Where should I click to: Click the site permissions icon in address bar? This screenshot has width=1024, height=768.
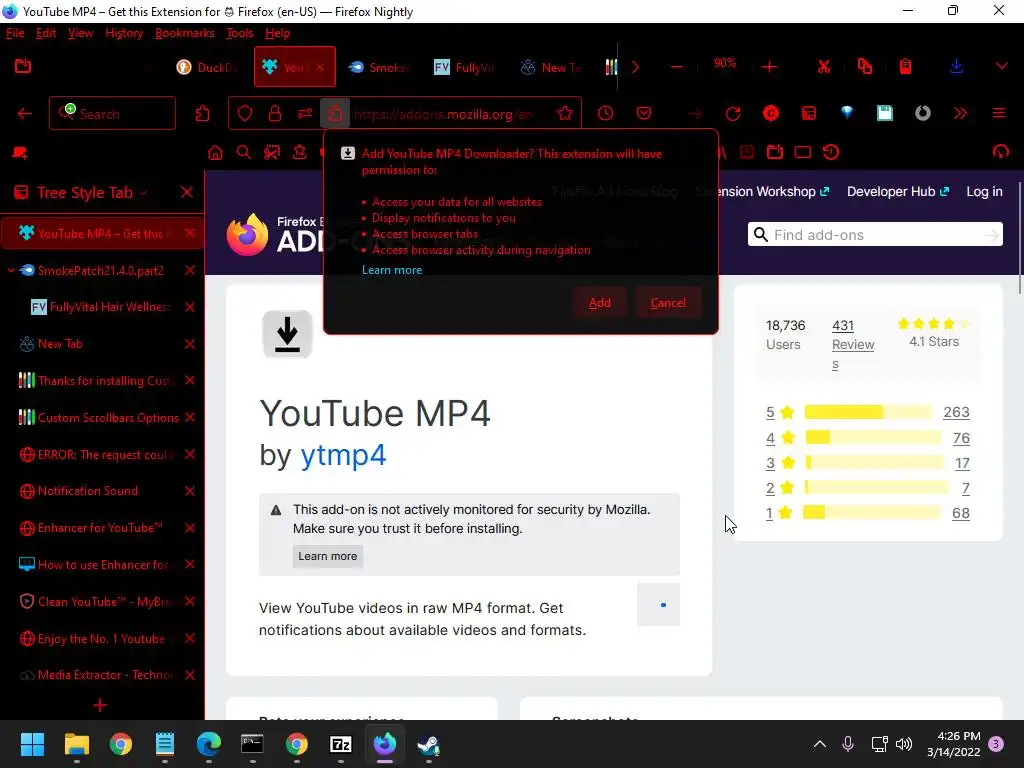(x=305, y=114)
